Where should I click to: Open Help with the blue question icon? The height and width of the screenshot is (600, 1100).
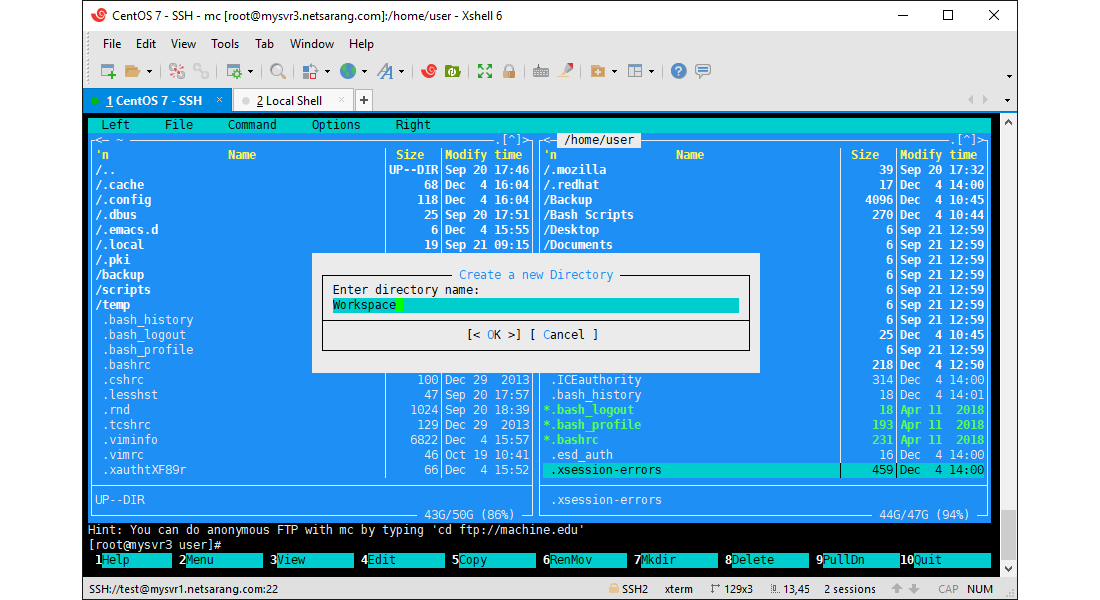[x=679, y=71]
